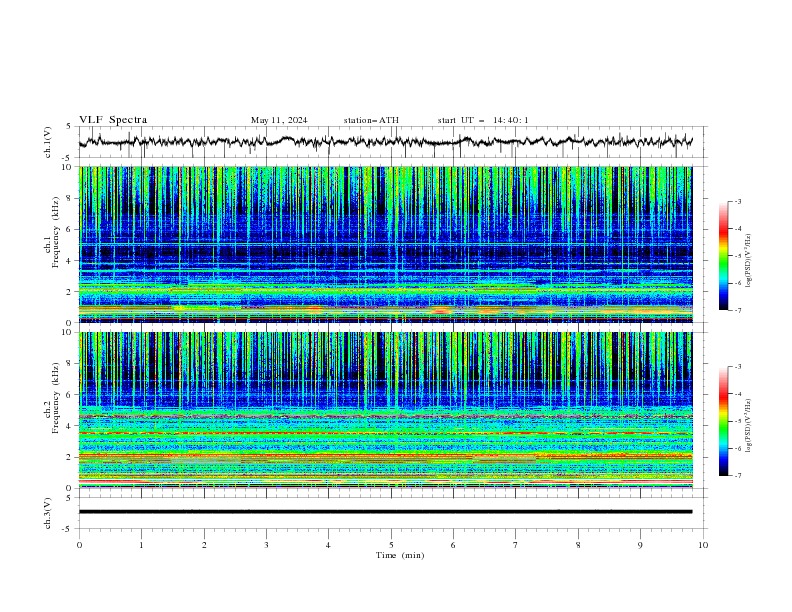Click the ch.3 flat voltage trace

coord(385,512)
